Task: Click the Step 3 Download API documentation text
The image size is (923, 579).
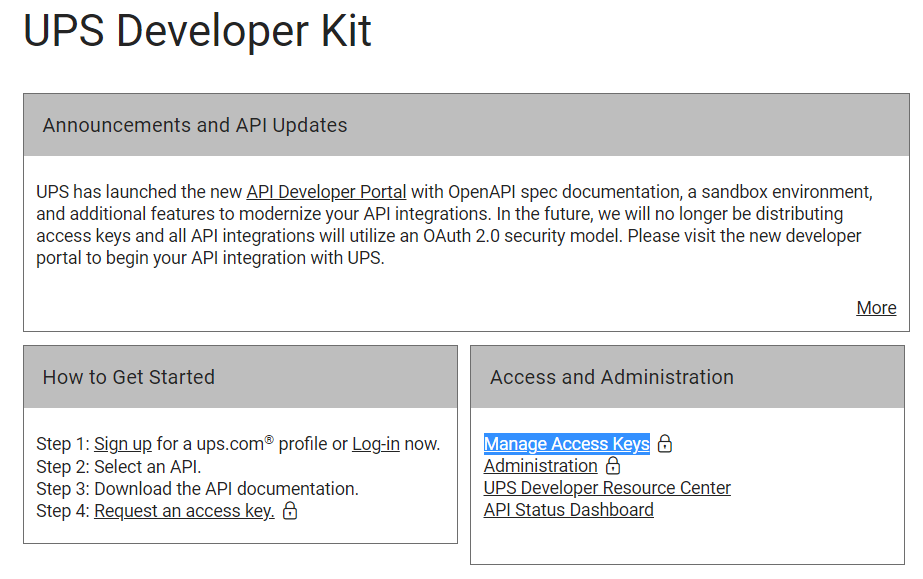Action: (197, 489)
